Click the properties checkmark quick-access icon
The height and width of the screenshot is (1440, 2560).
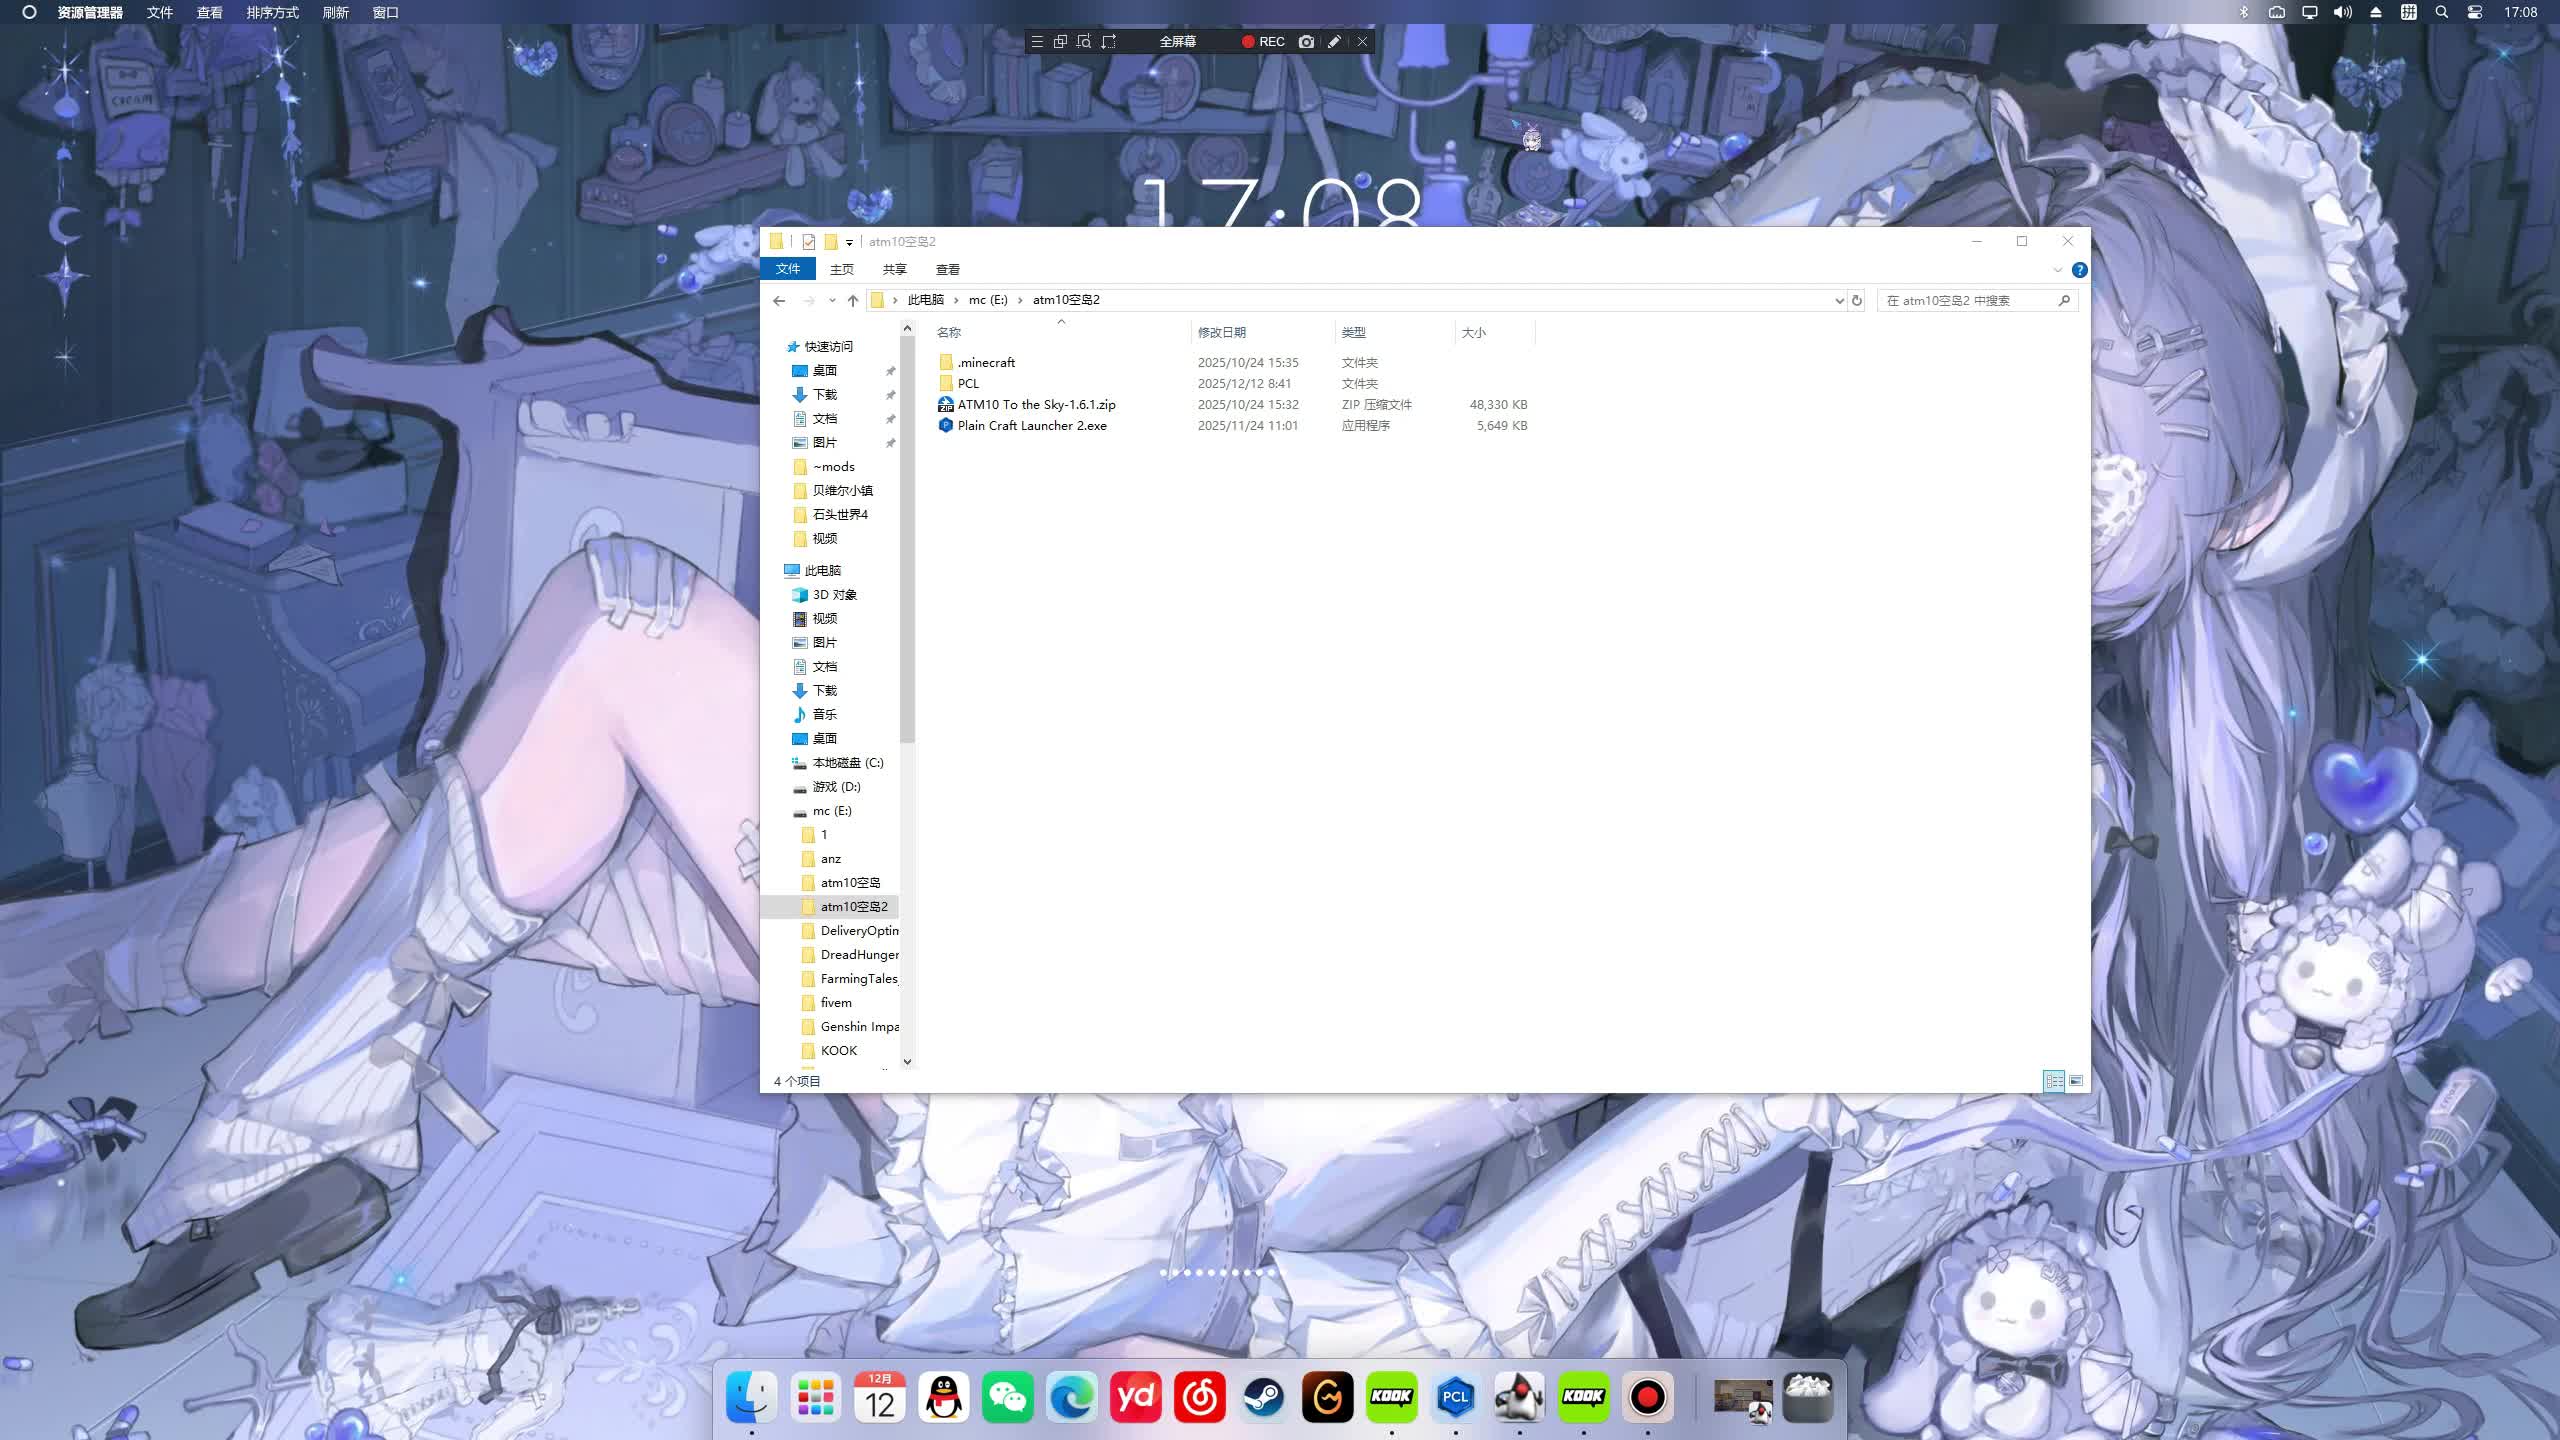(809, 242)
